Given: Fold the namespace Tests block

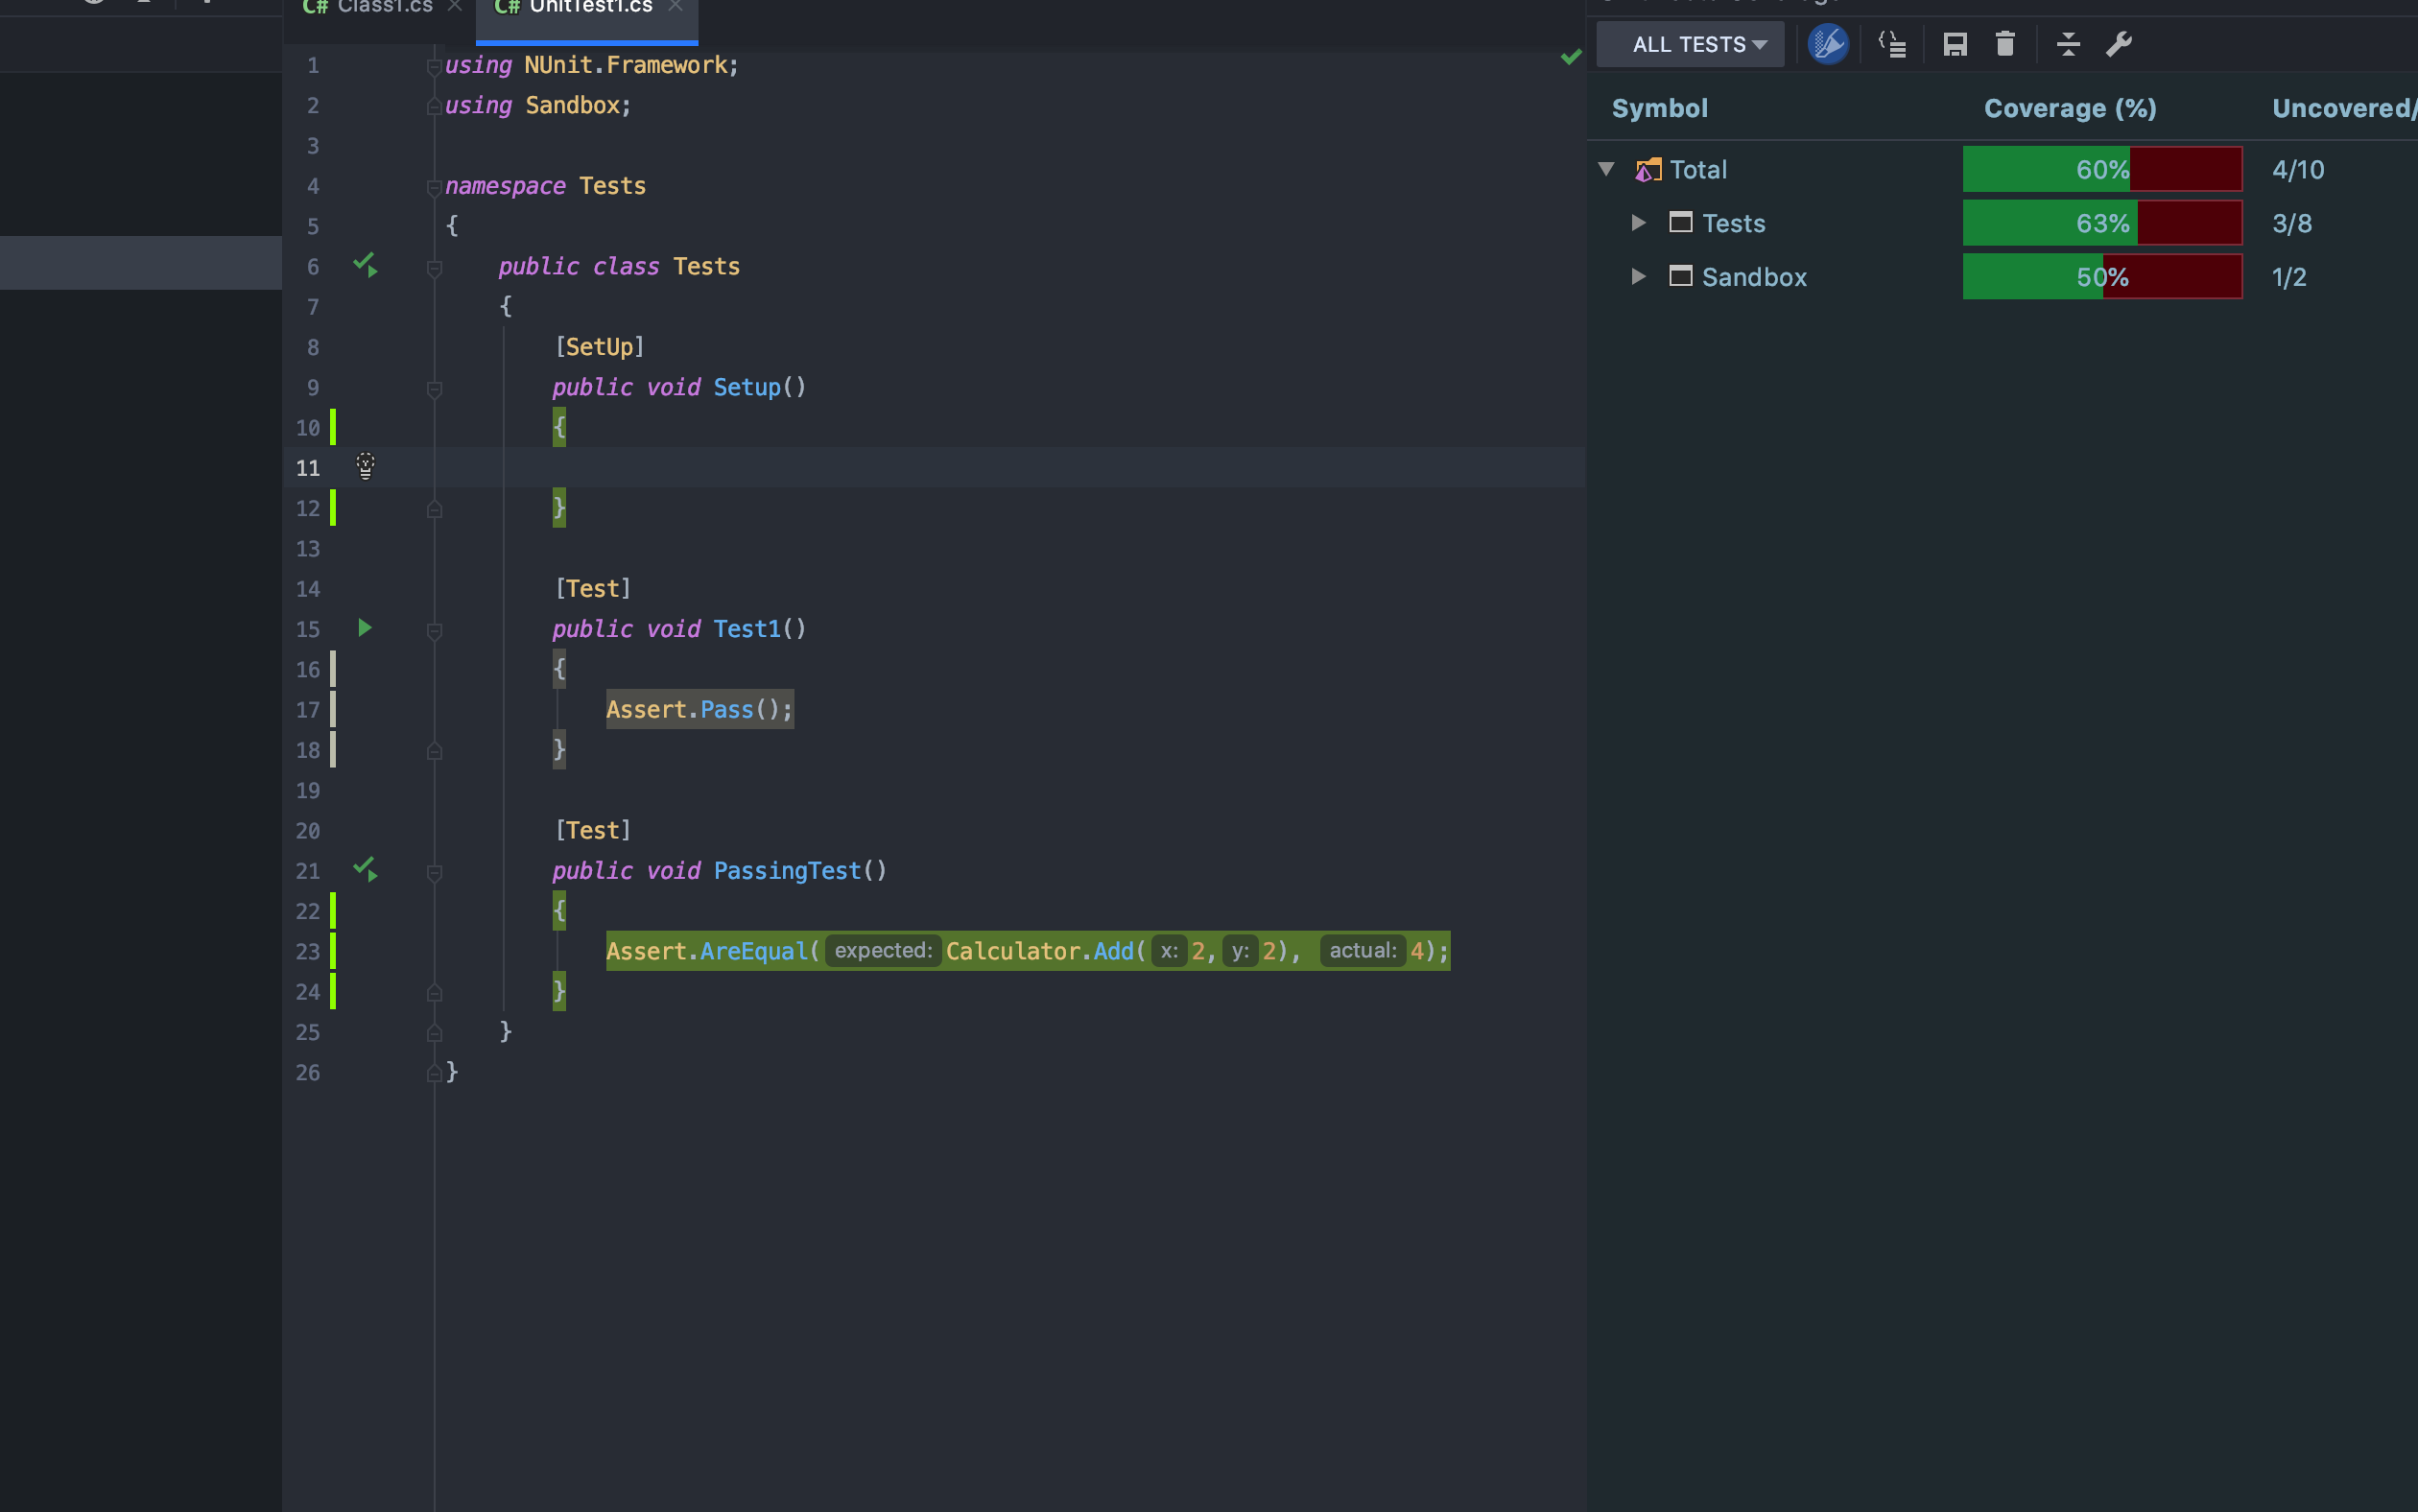Looking at the screenshot, I should (x=434, y=187).
